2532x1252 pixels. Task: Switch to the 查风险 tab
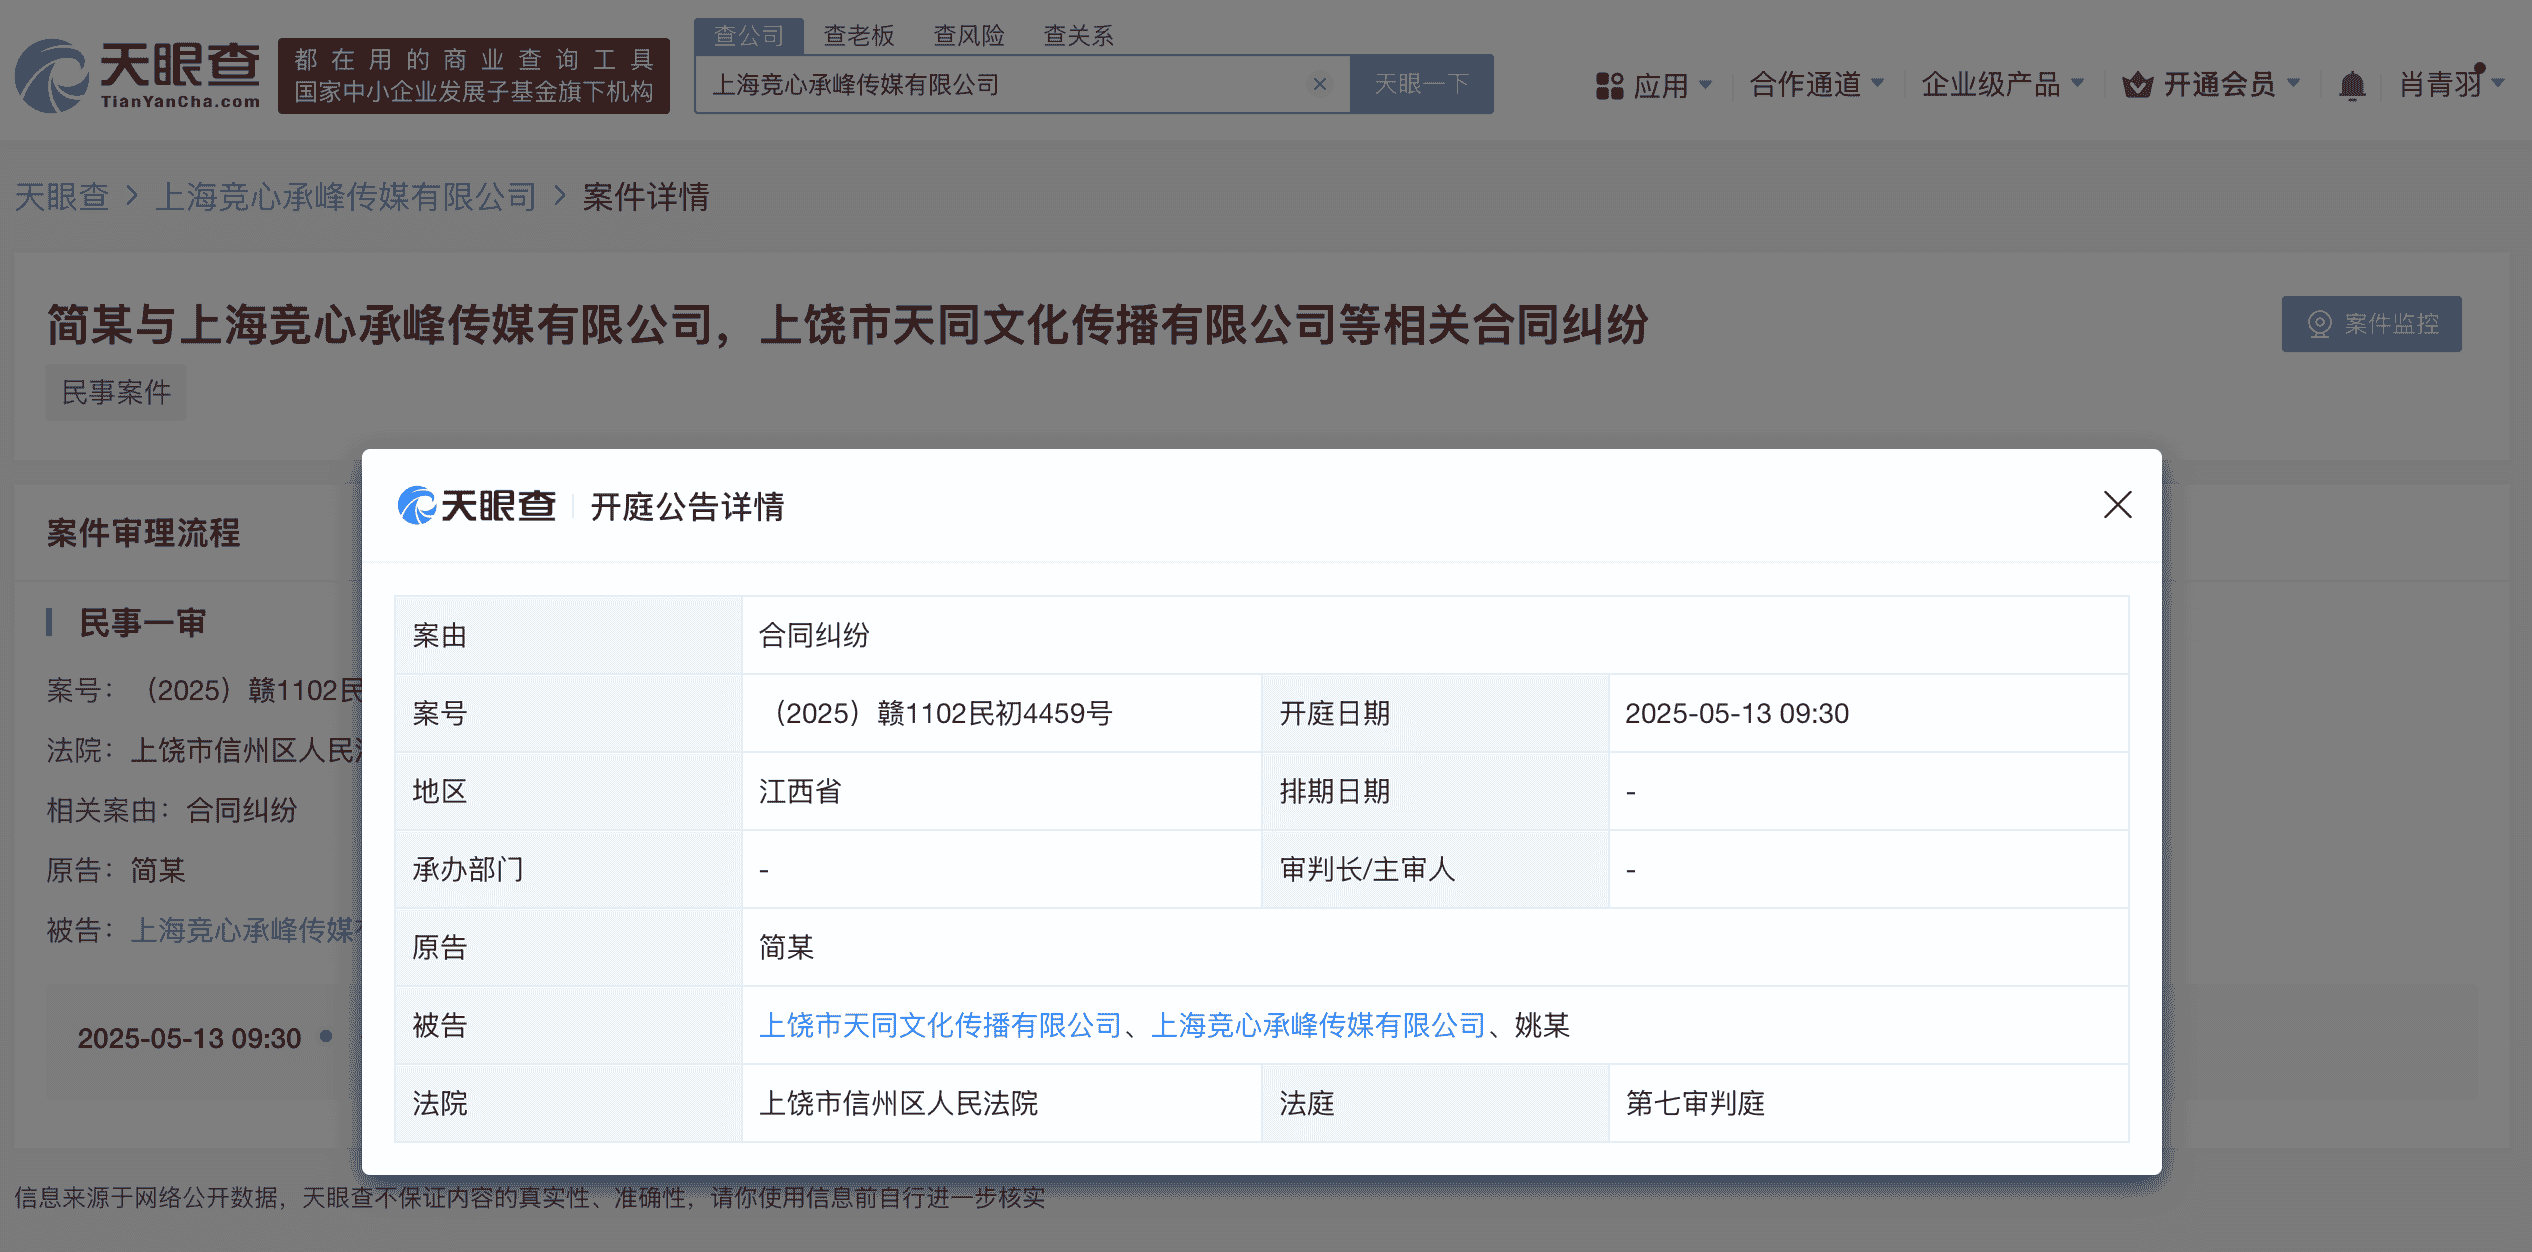968,36
